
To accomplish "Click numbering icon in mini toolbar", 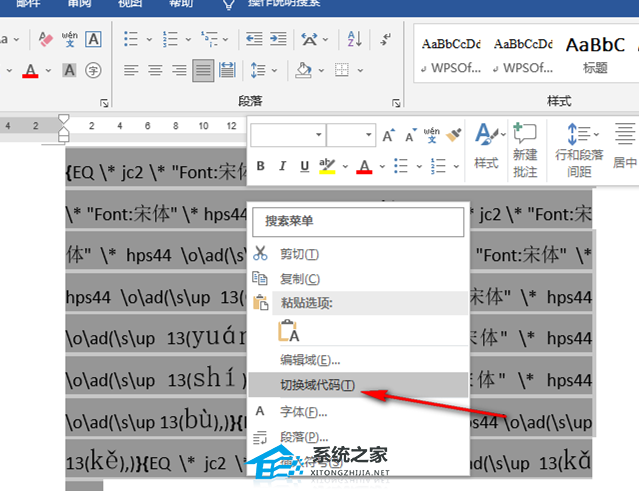I will (438, 166).
